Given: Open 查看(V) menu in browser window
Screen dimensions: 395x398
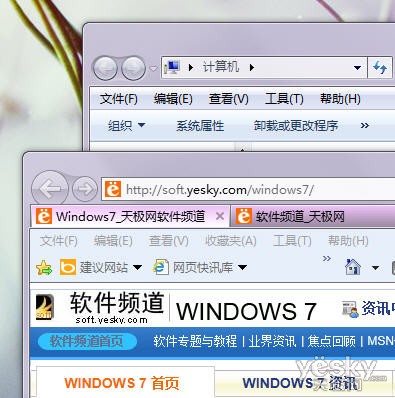Looking at the screenshot, I should tap(168, 241).
